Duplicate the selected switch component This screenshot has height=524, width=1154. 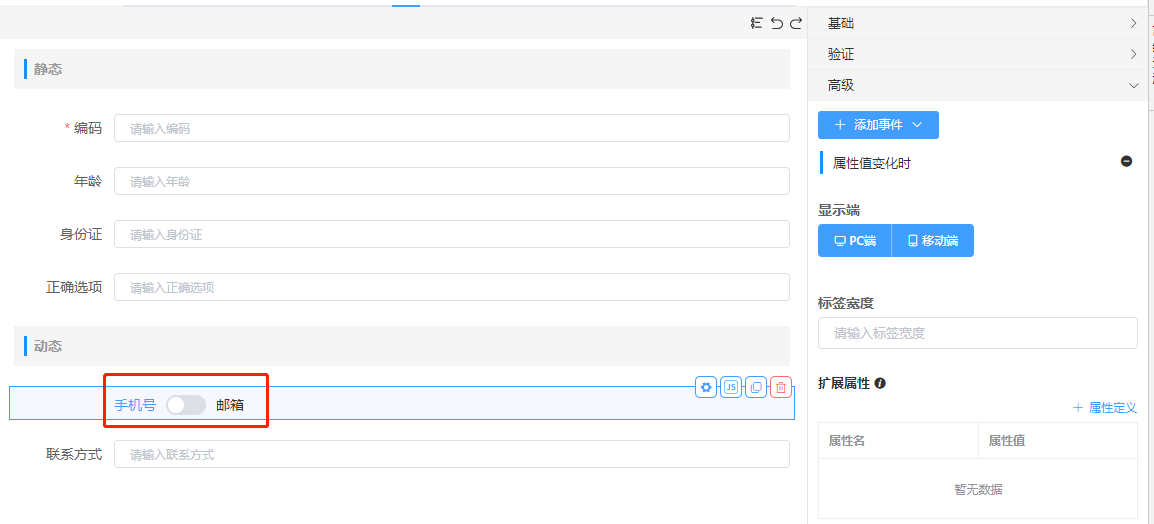pyautogui.click(x=756, y=387)
